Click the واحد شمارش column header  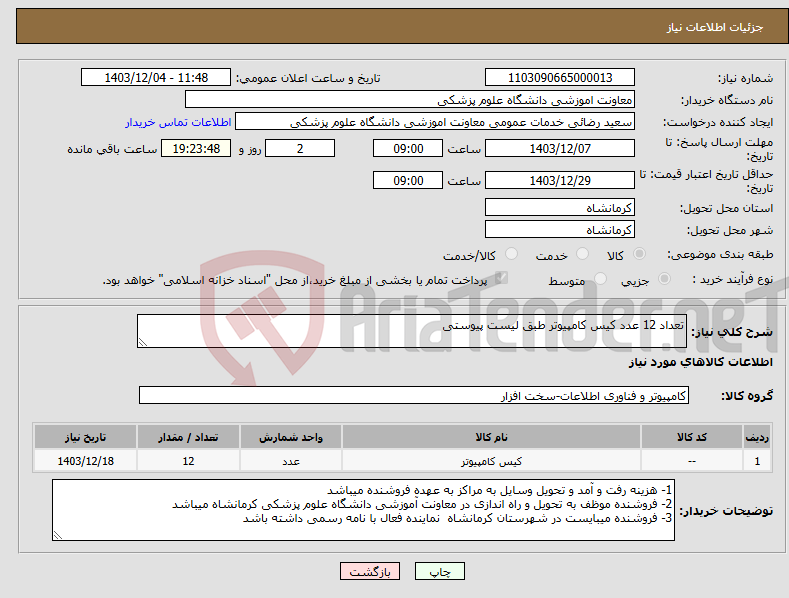[291, 437]
